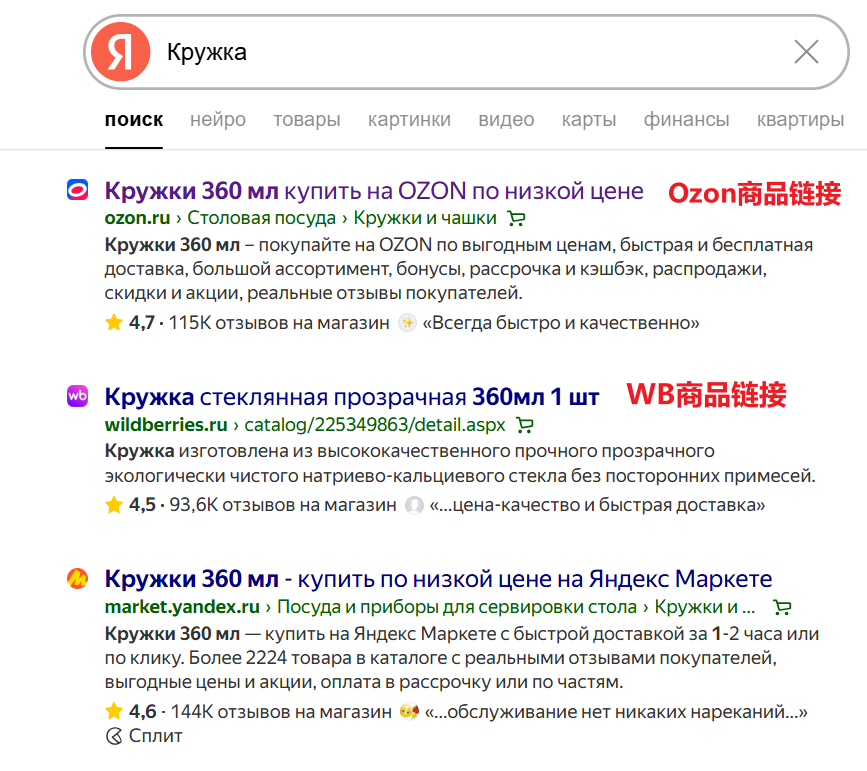Click catalog/225349863/detail.aspx path link
The width and height of the screenshot is (867, 771).
pos(374,425)
